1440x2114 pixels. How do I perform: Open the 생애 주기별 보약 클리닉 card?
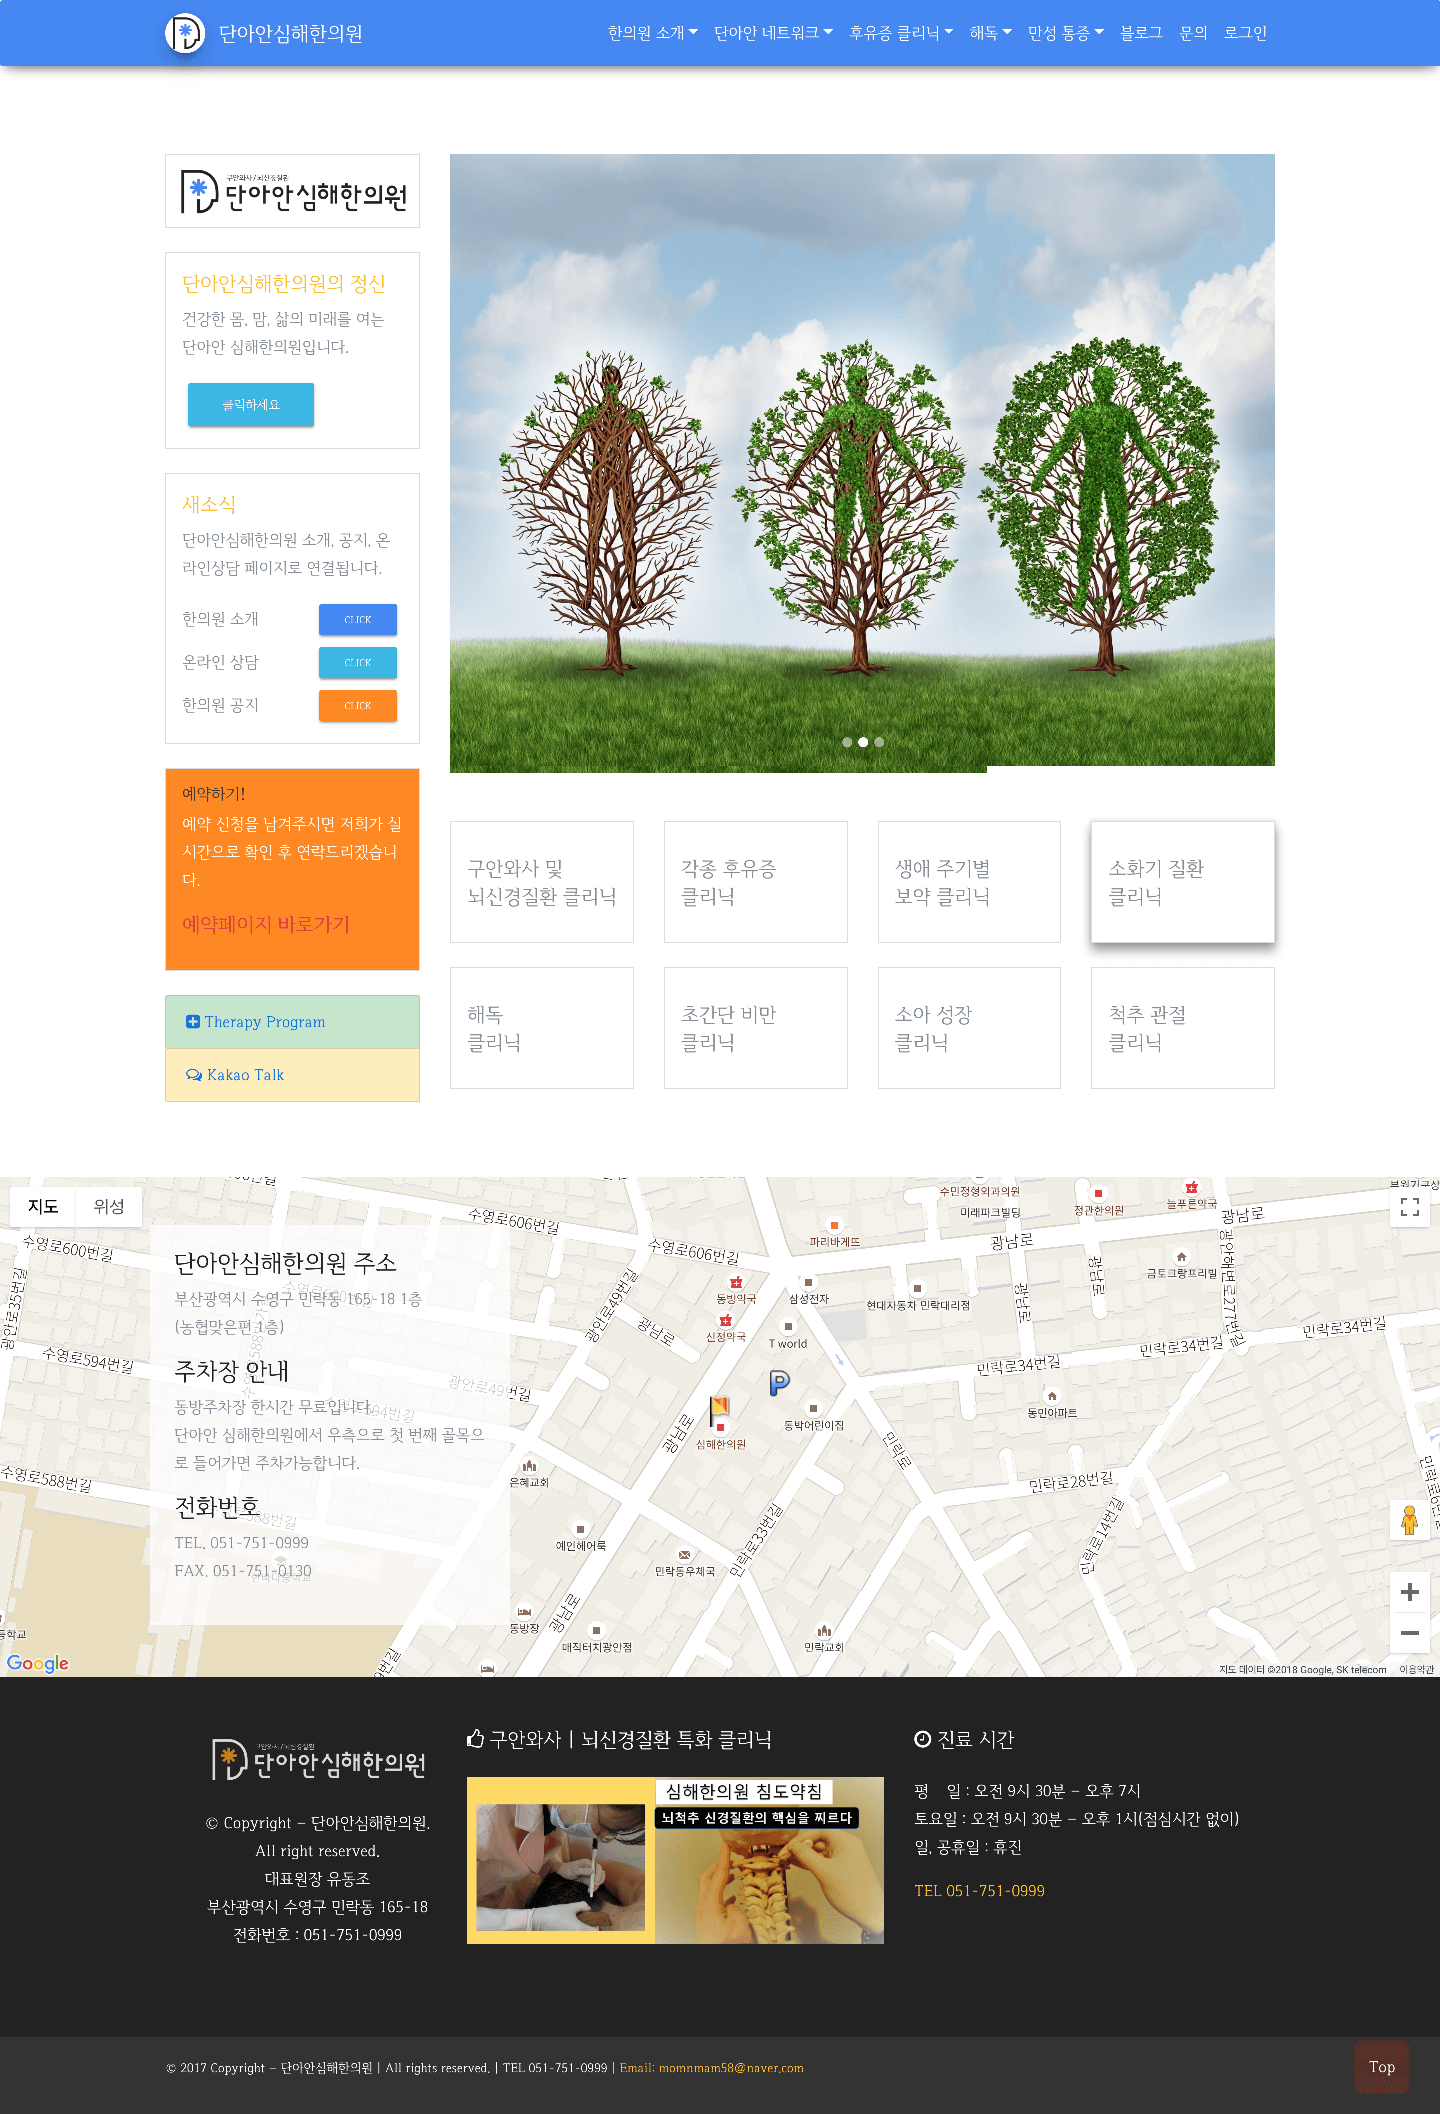pyautogui.click(x=969, y=882)
